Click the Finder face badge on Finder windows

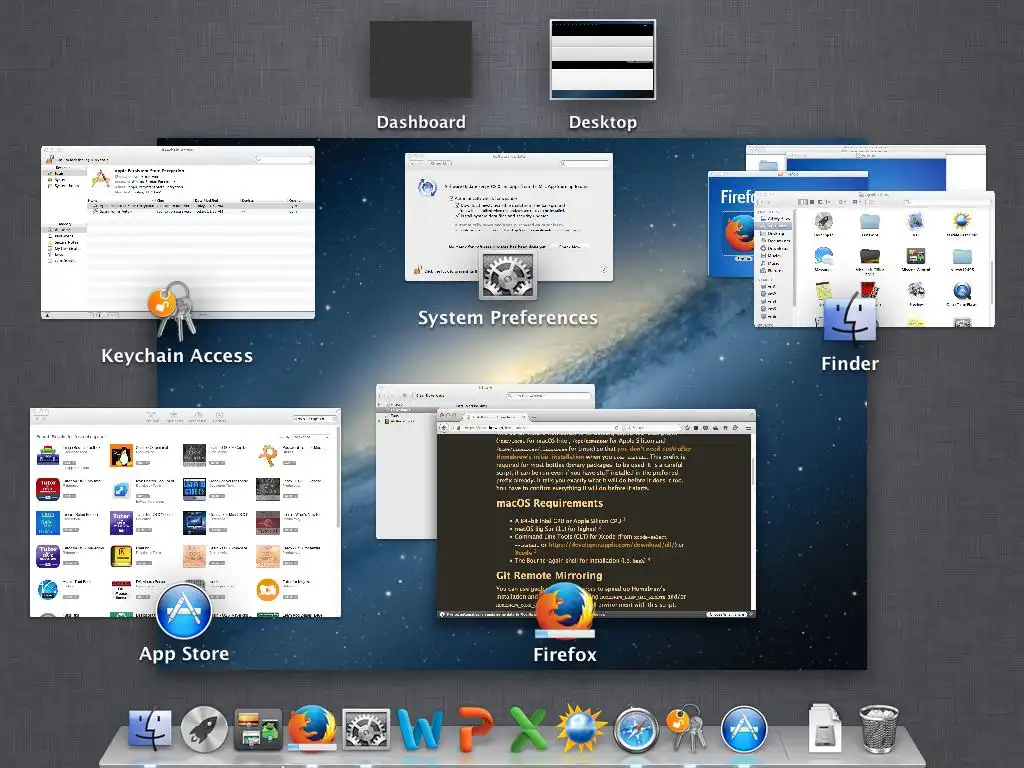850,318
